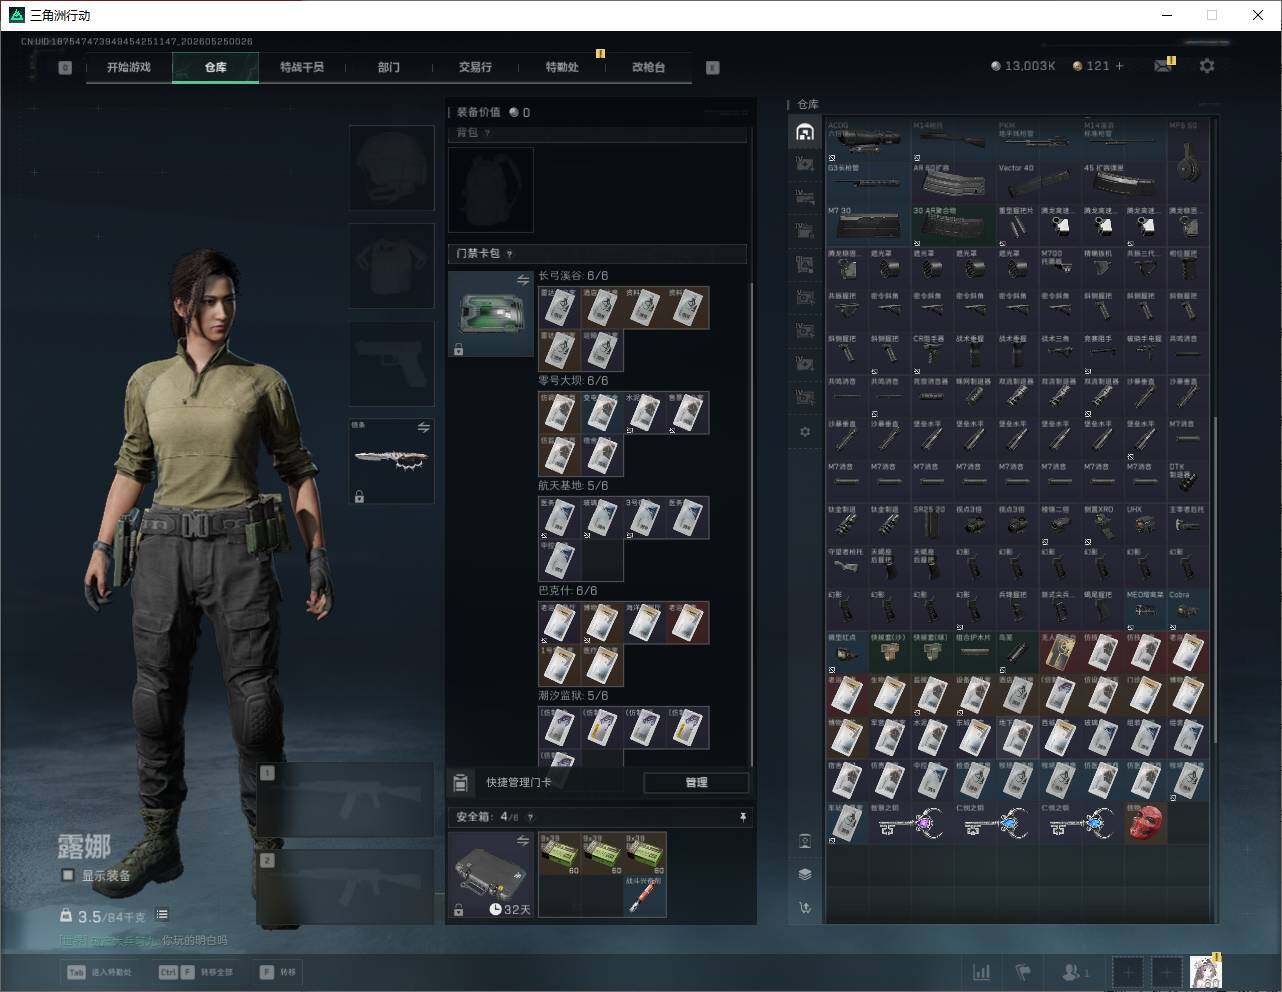Click the empty helmet equipment slot
The height and width of the screenshot is (992, 1282).
pyautogui.click(x=391, y=167)
